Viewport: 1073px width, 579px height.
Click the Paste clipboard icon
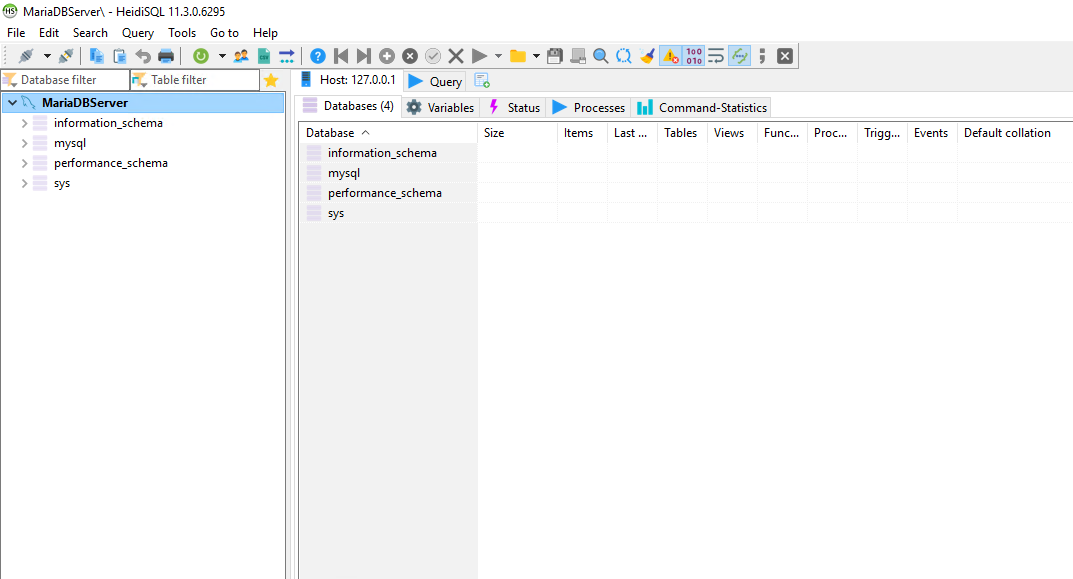pos(120,56)
